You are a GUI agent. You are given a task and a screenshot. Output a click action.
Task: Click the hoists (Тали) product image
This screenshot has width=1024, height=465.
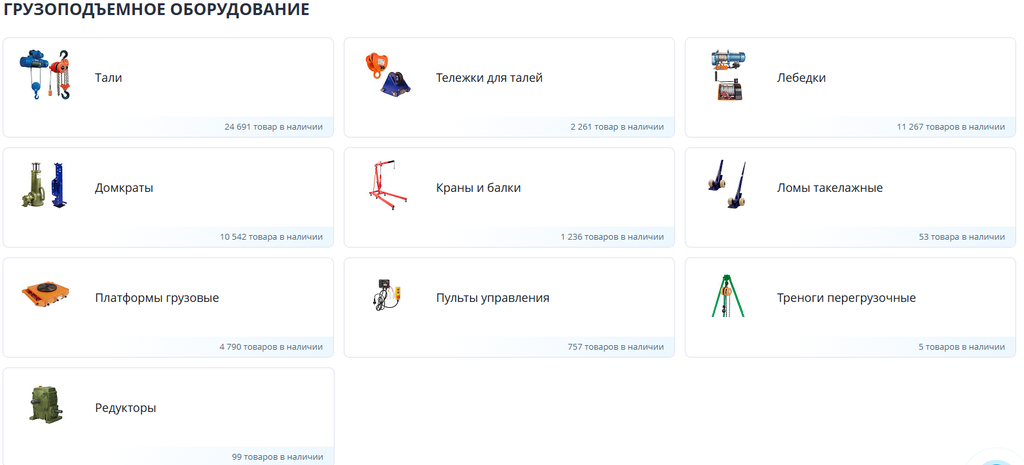point(46,76)
